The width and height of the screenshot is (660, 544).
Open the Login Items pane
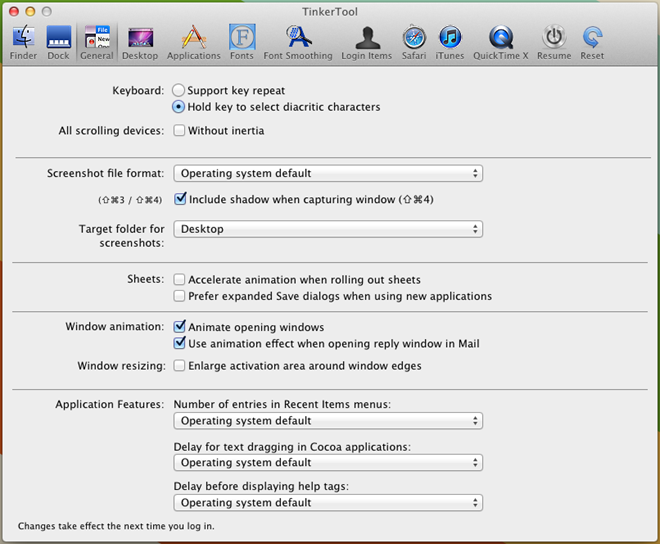point(367,42)
